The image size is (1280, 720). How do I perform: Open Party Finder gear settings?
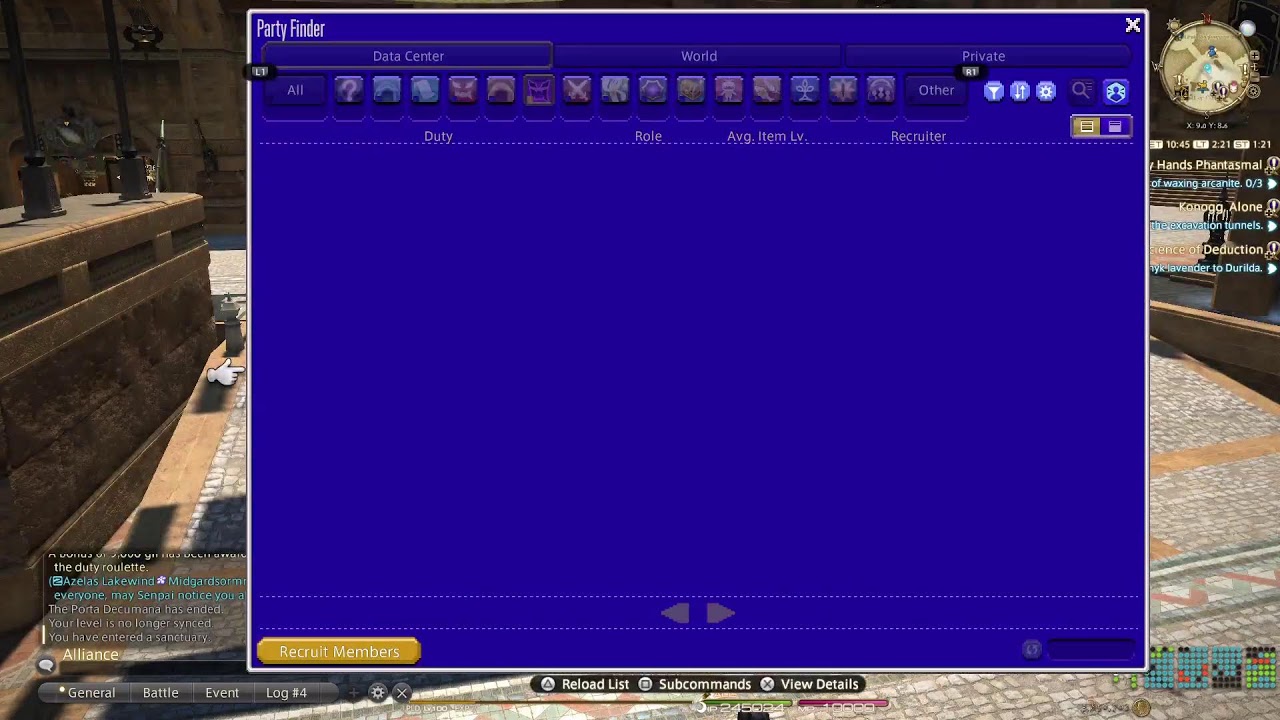click(x=1046, y=92)
